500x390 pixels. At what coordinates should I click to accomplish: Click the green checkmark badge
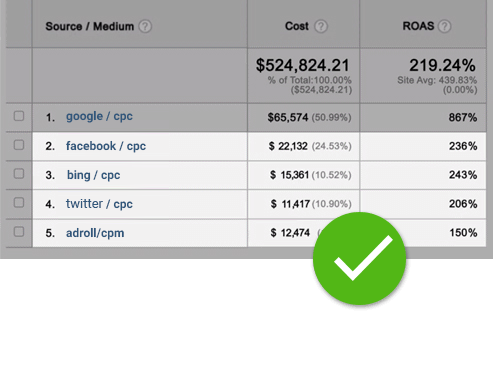coord(359,259)
